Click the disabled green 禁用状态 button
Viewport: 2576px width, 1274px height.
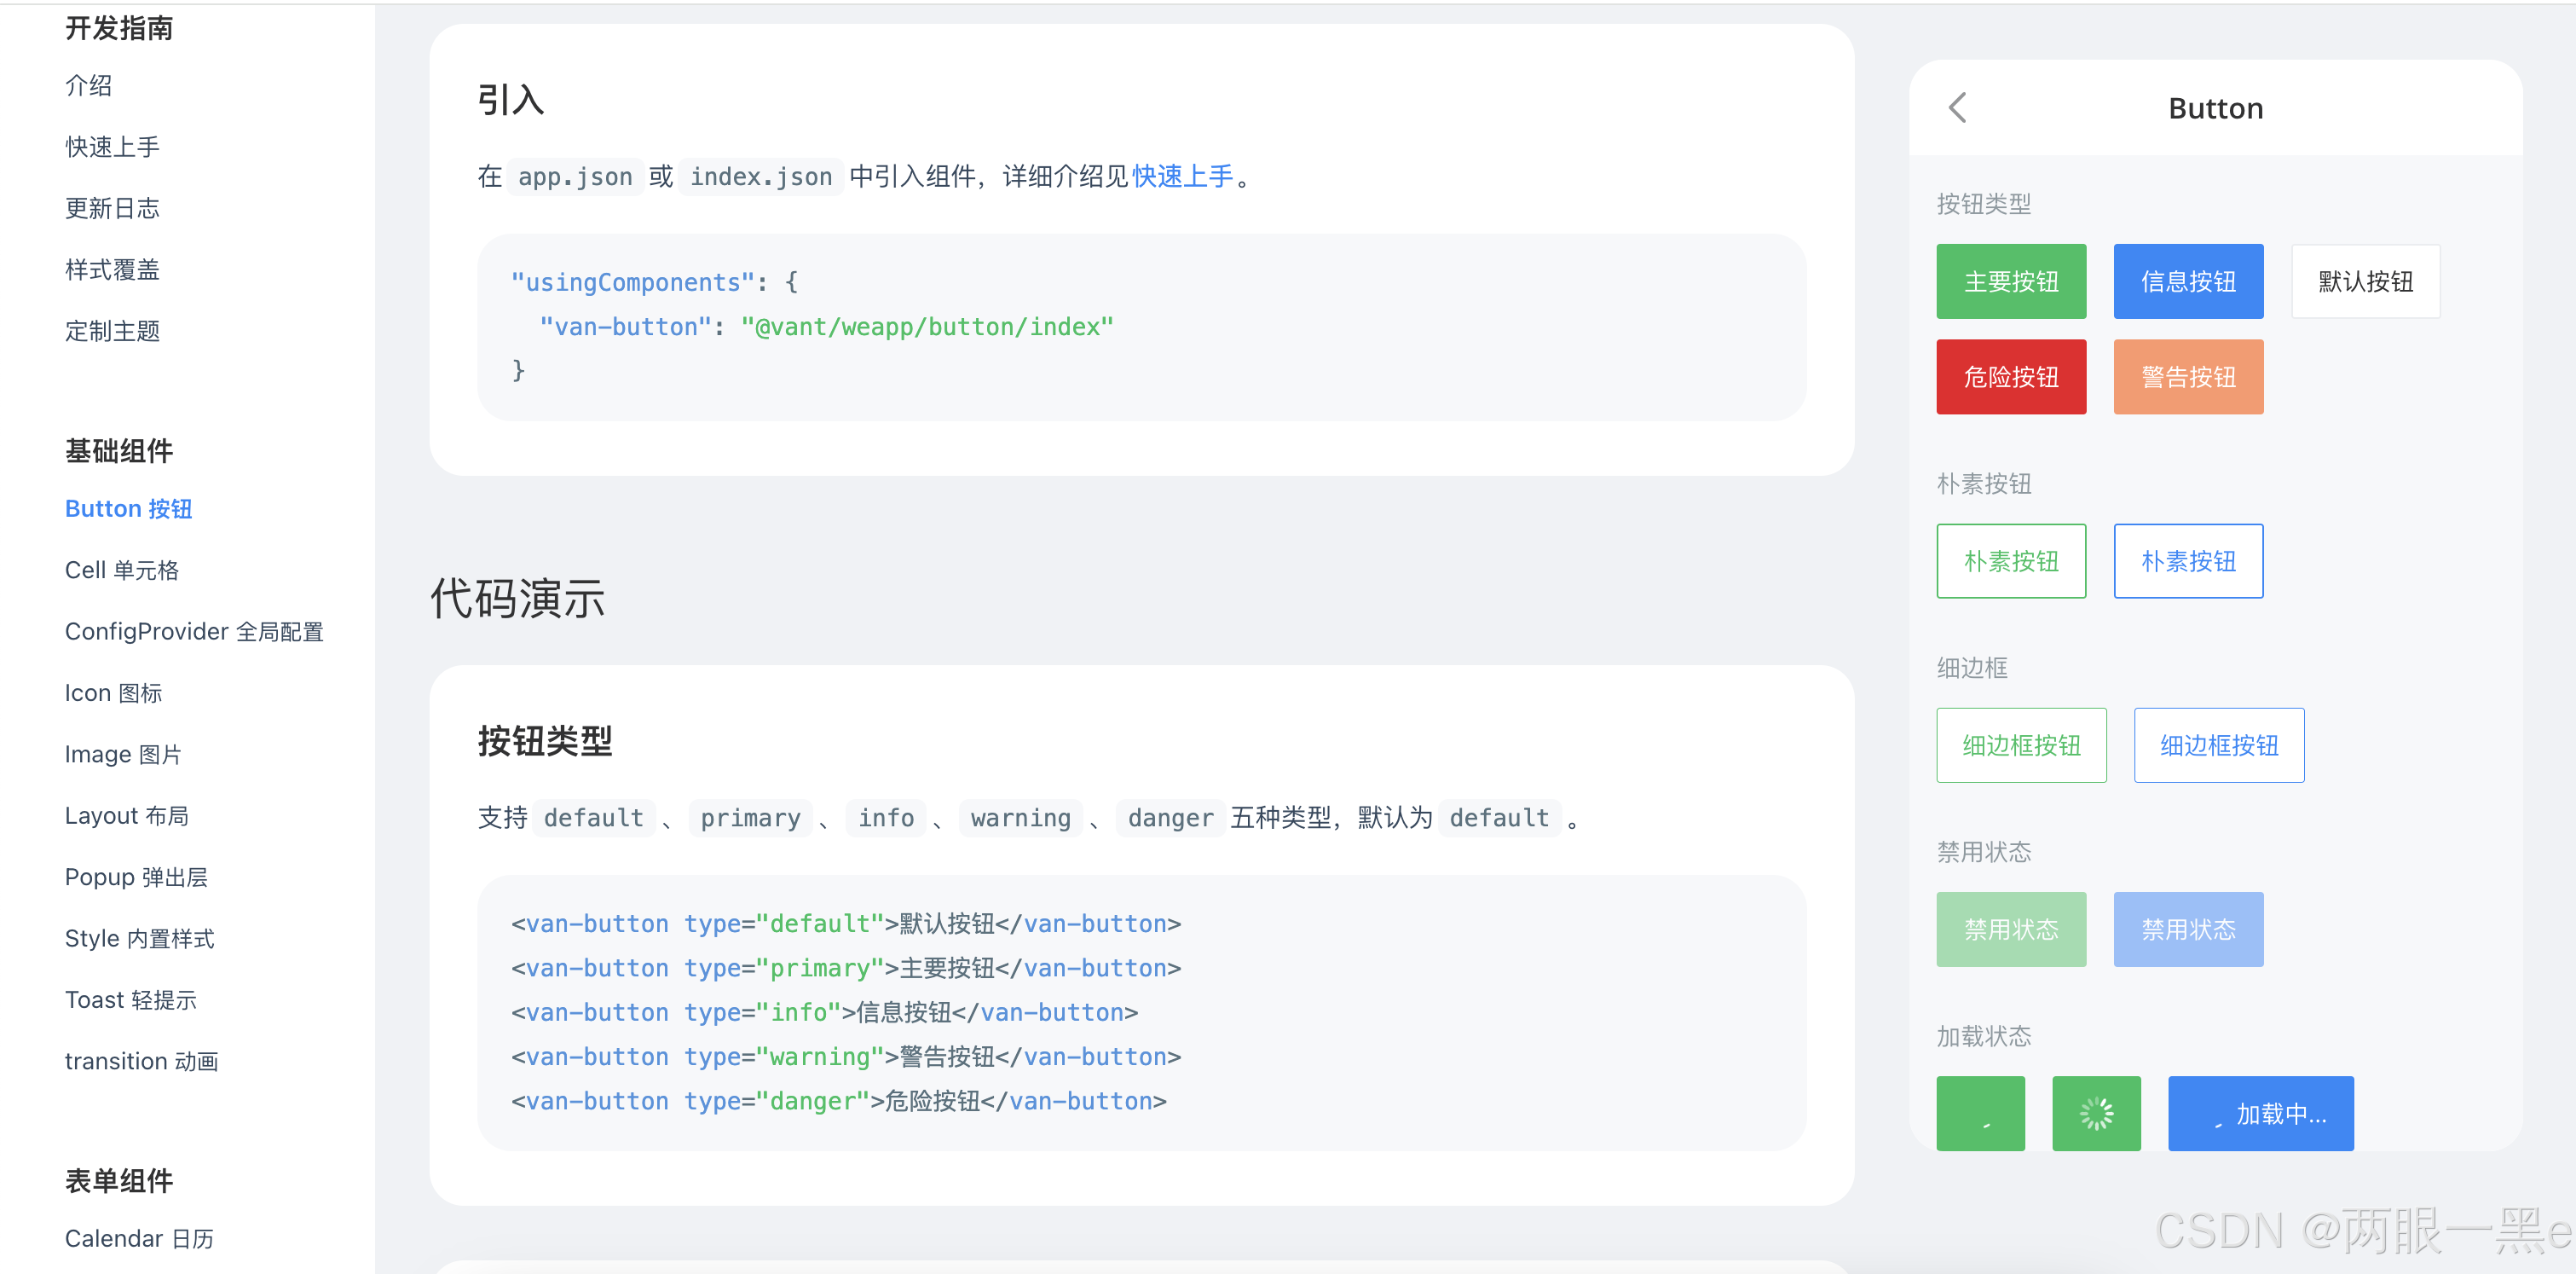coord(2010,929)
